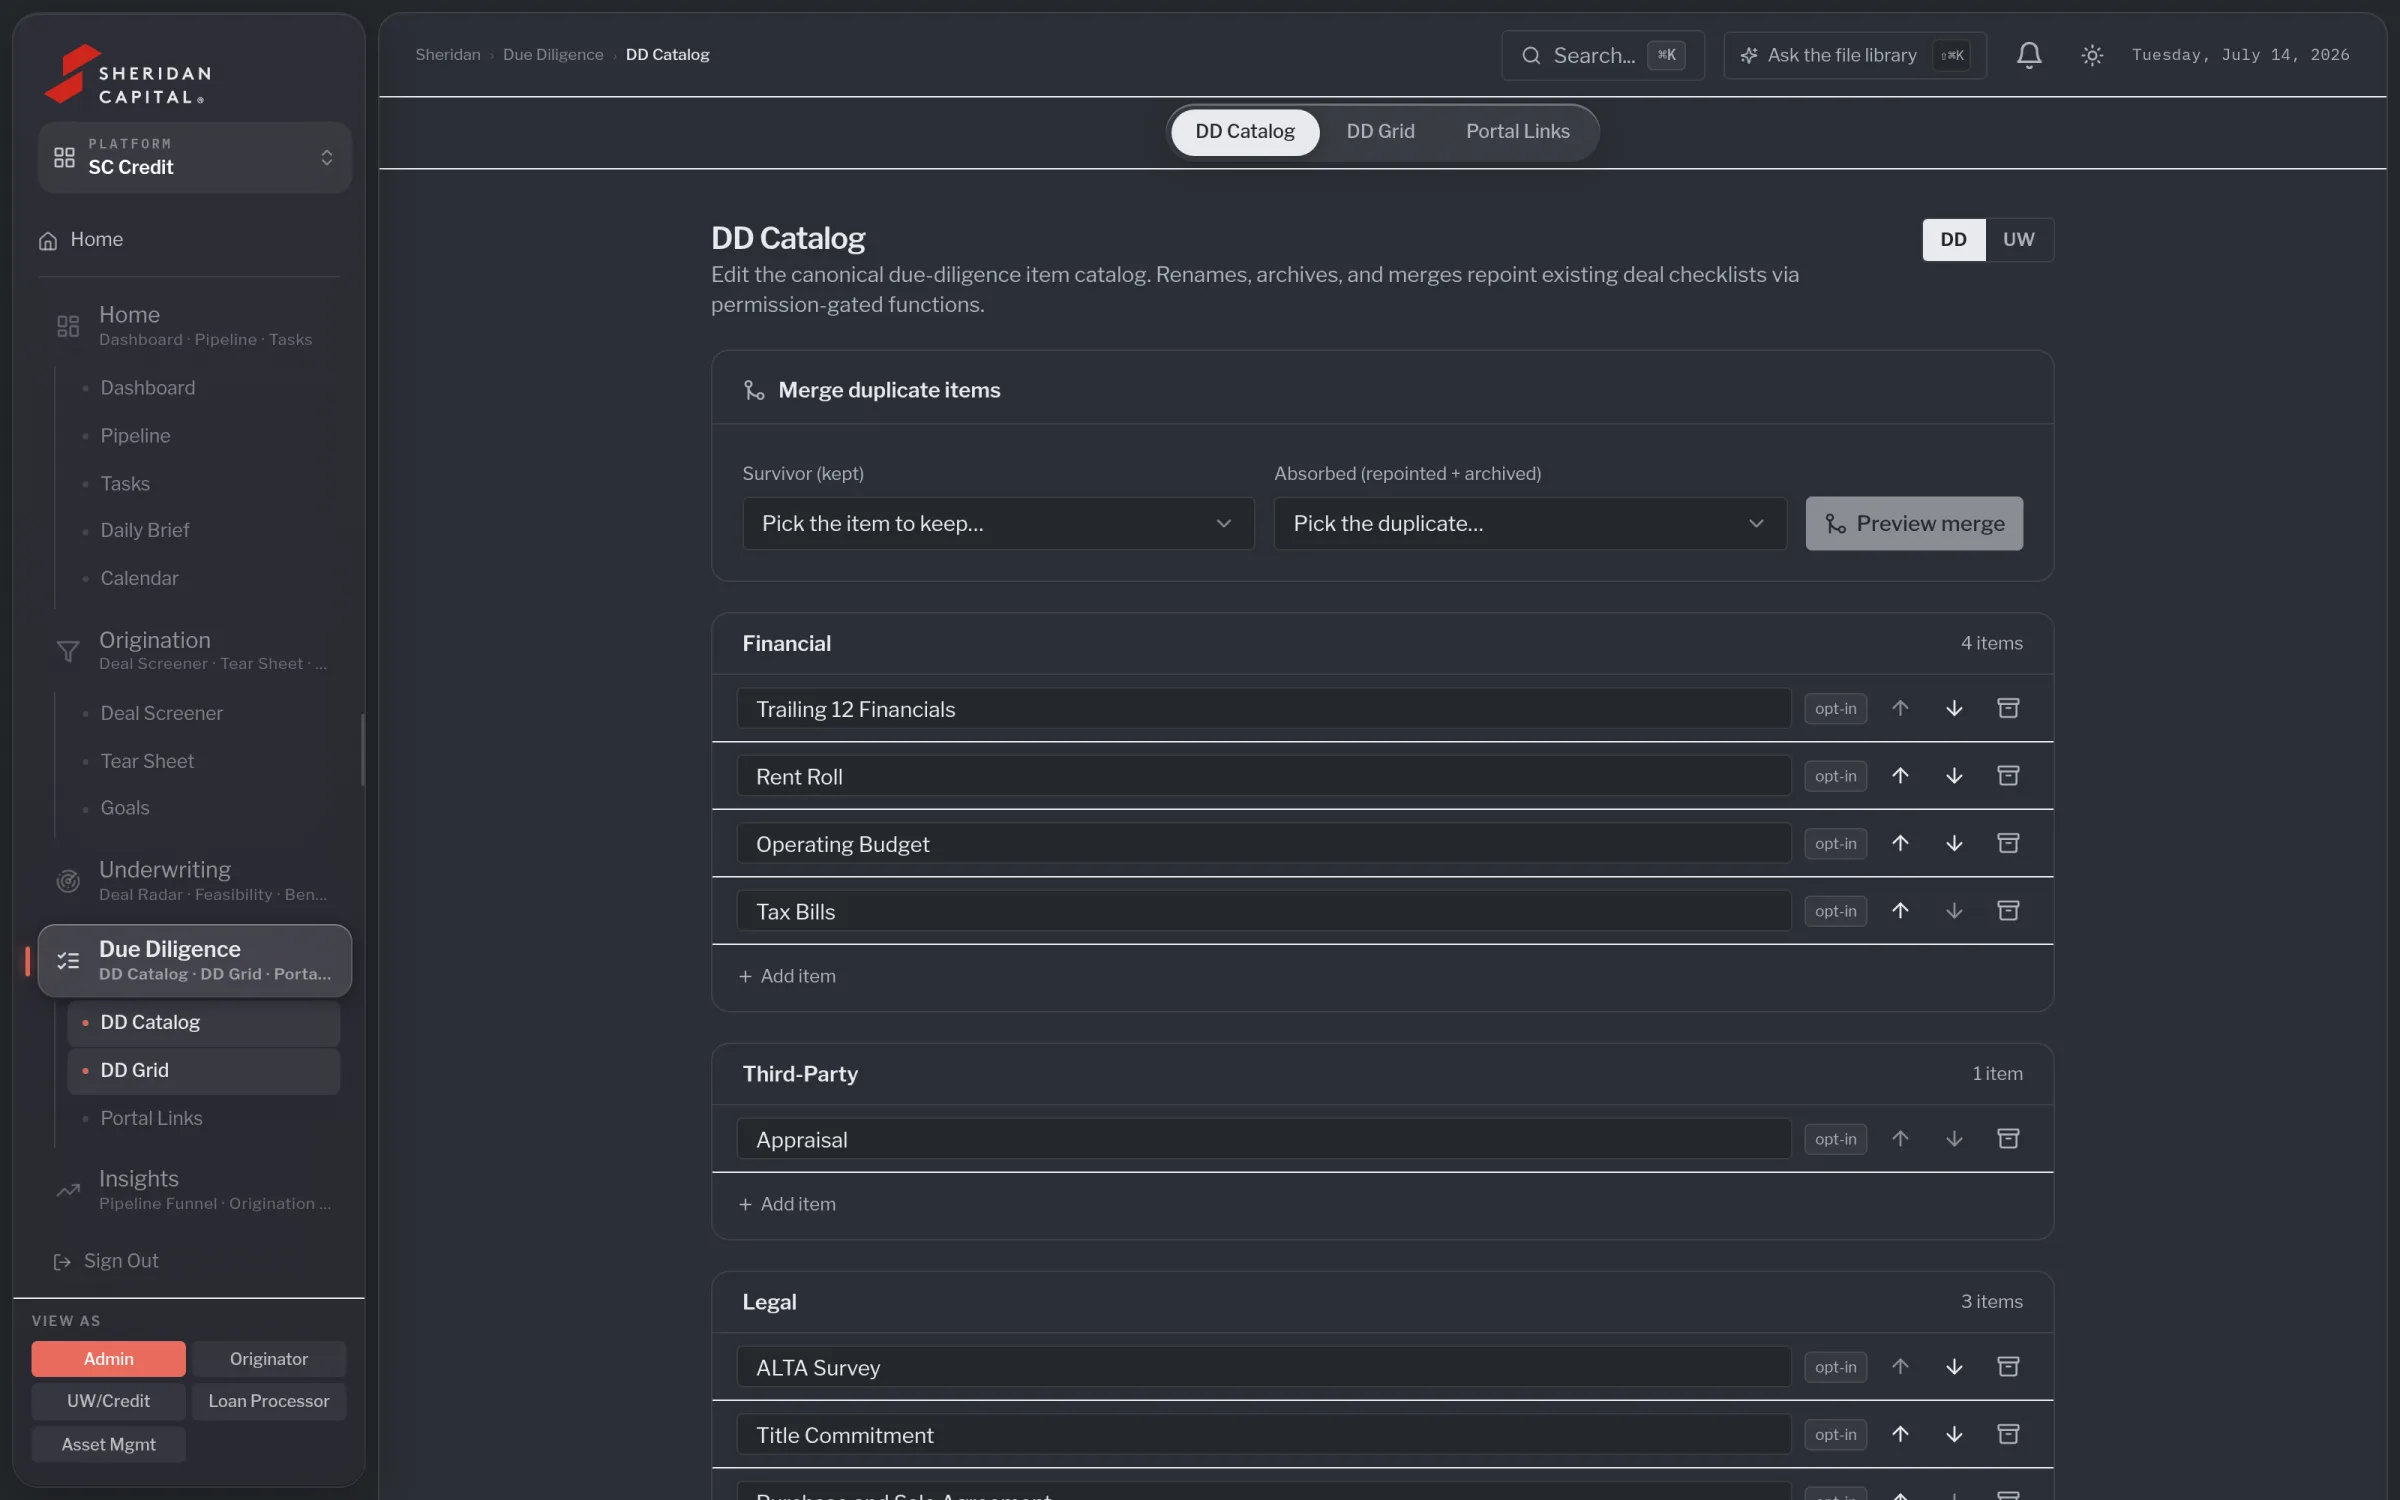This screenshot has width=2400, height=1500.
Task: Click the Sheridan Capital logo
Action: (x=127, y=74)
